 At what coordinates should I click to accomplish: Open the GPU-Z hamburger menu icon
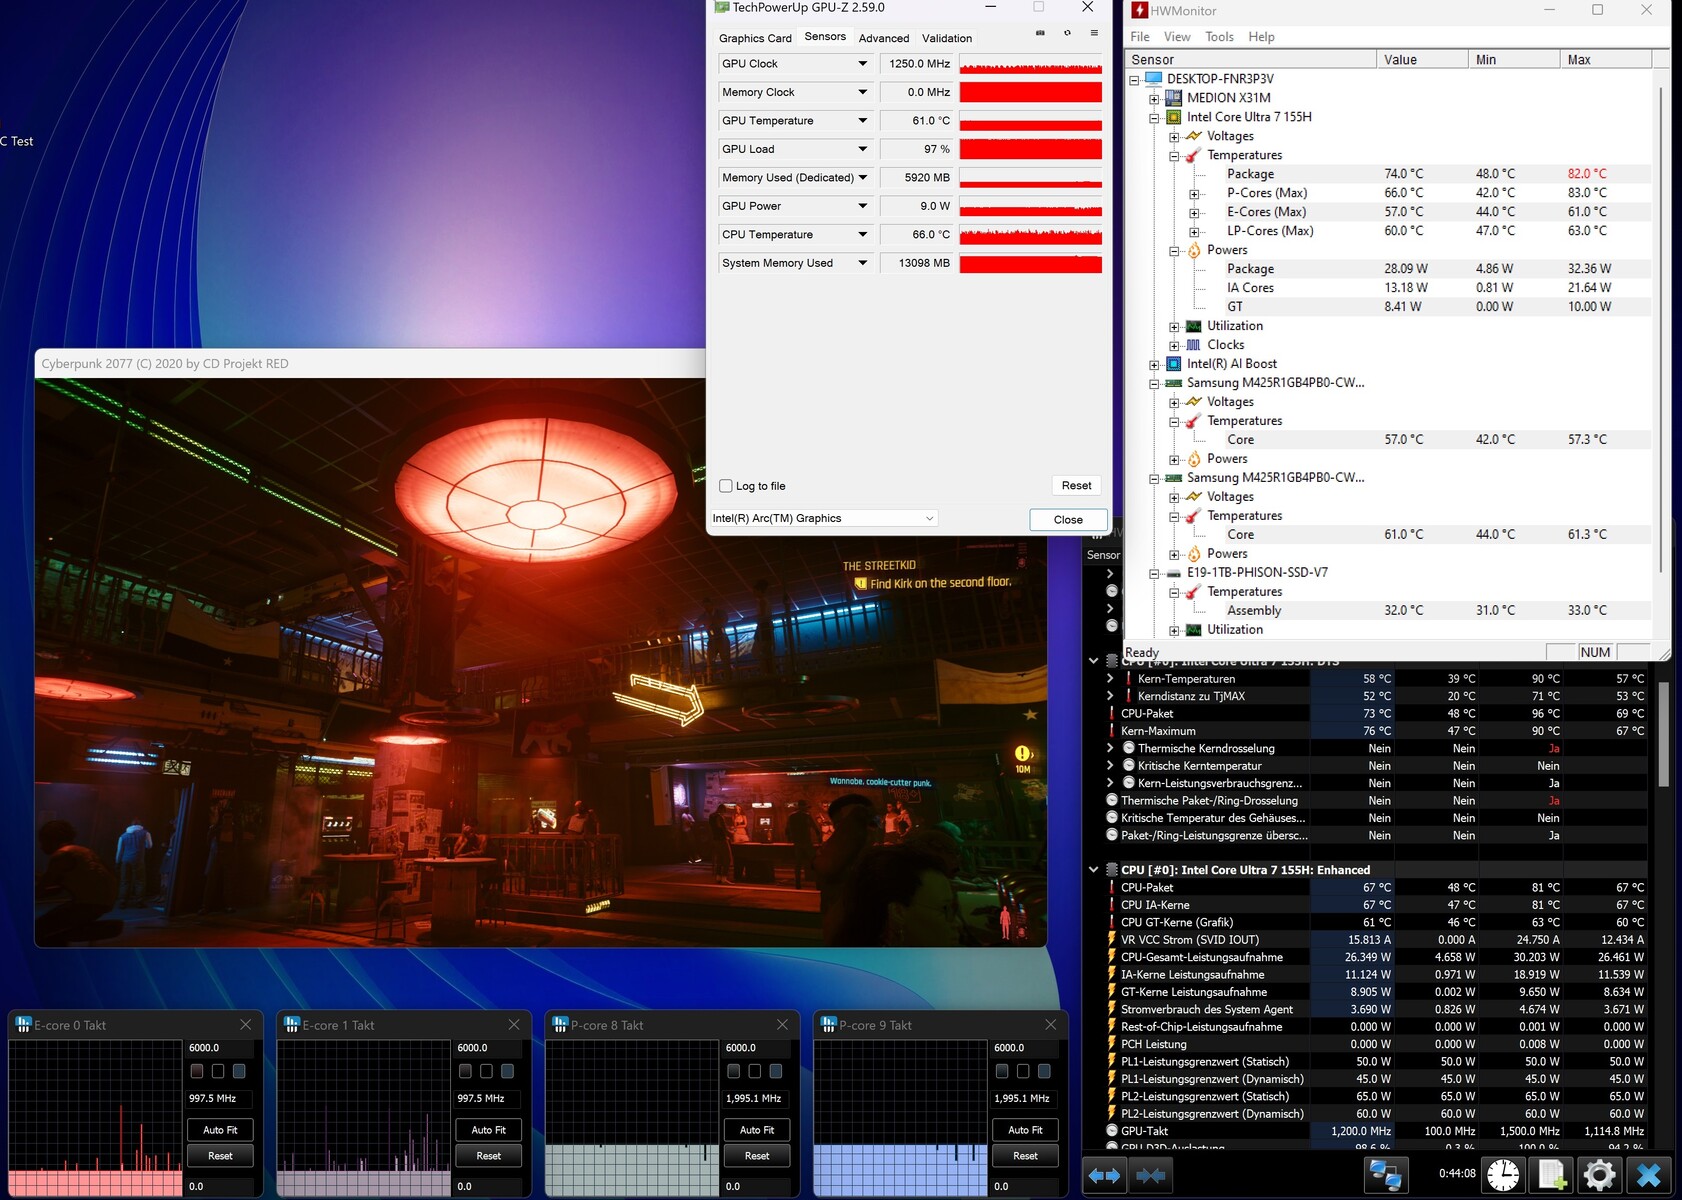pos(1094,33)
